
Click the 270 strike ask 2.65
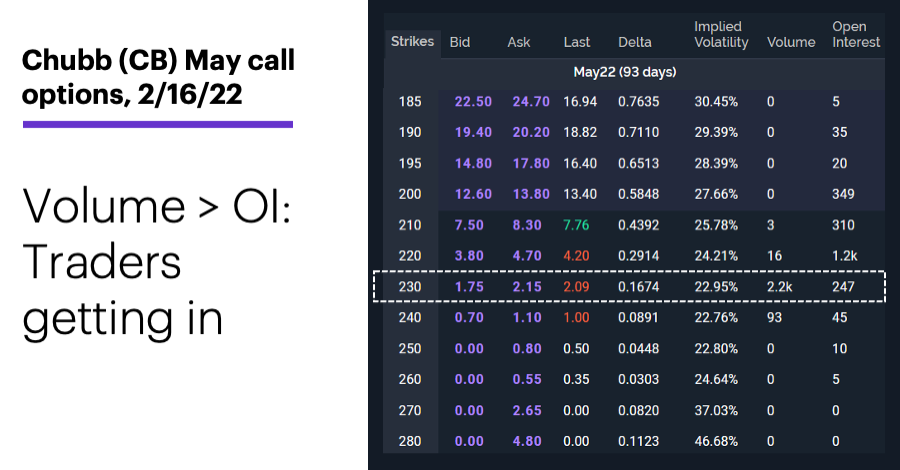coord(527,410)
